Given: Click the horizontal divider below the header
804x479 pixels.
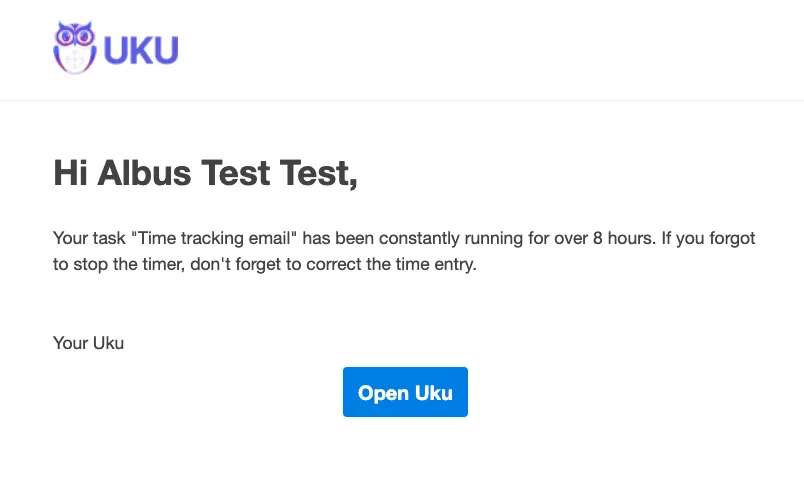Looking at the screenshot, I should pos(402,100).
